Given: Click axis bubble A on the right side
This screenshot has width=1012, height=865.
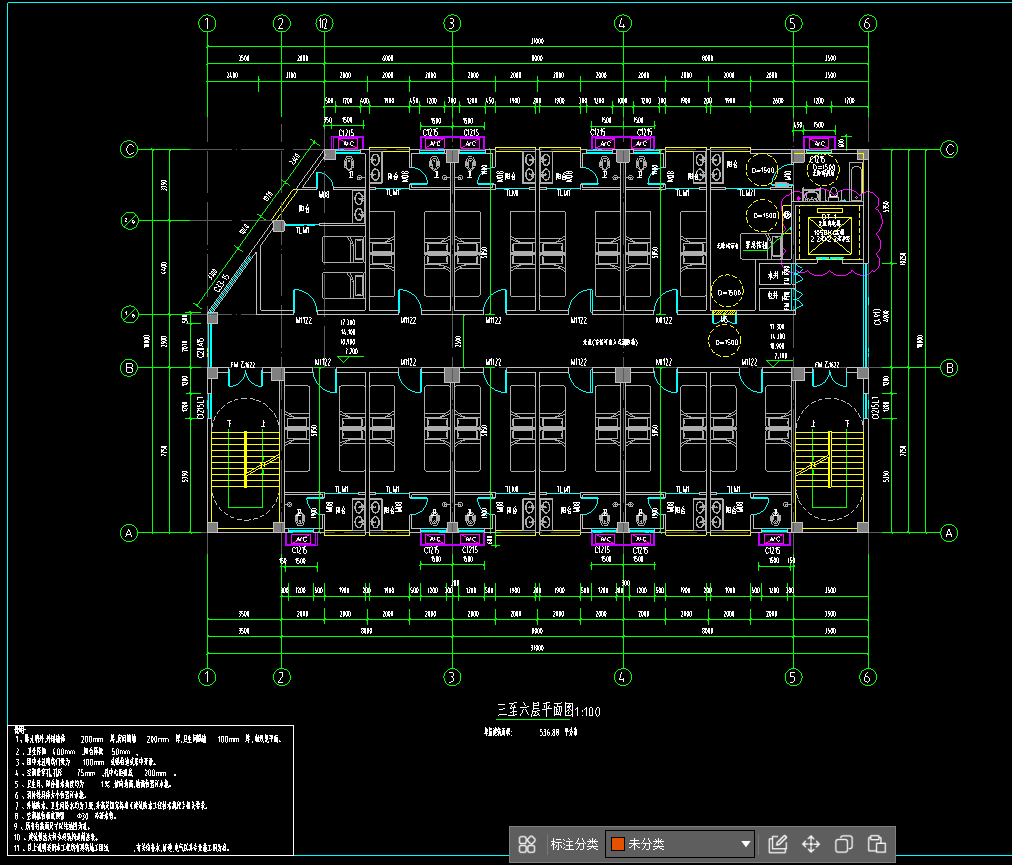Looking at the screenshot, I should click(x=950, y=533).
